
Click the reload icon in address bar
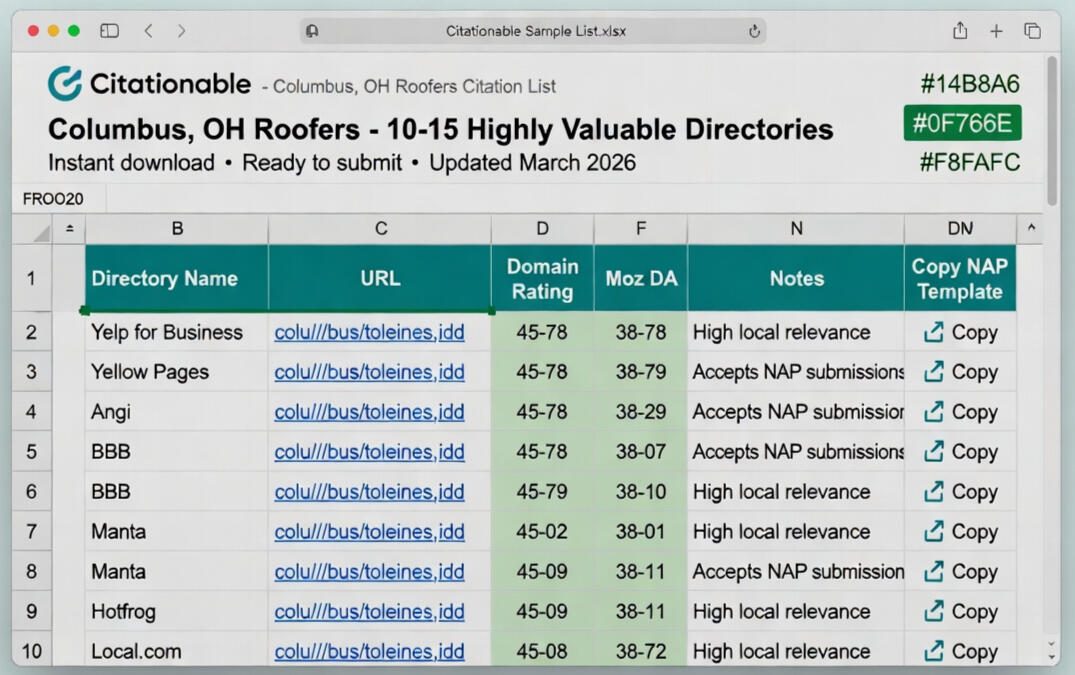coord(754,31)
